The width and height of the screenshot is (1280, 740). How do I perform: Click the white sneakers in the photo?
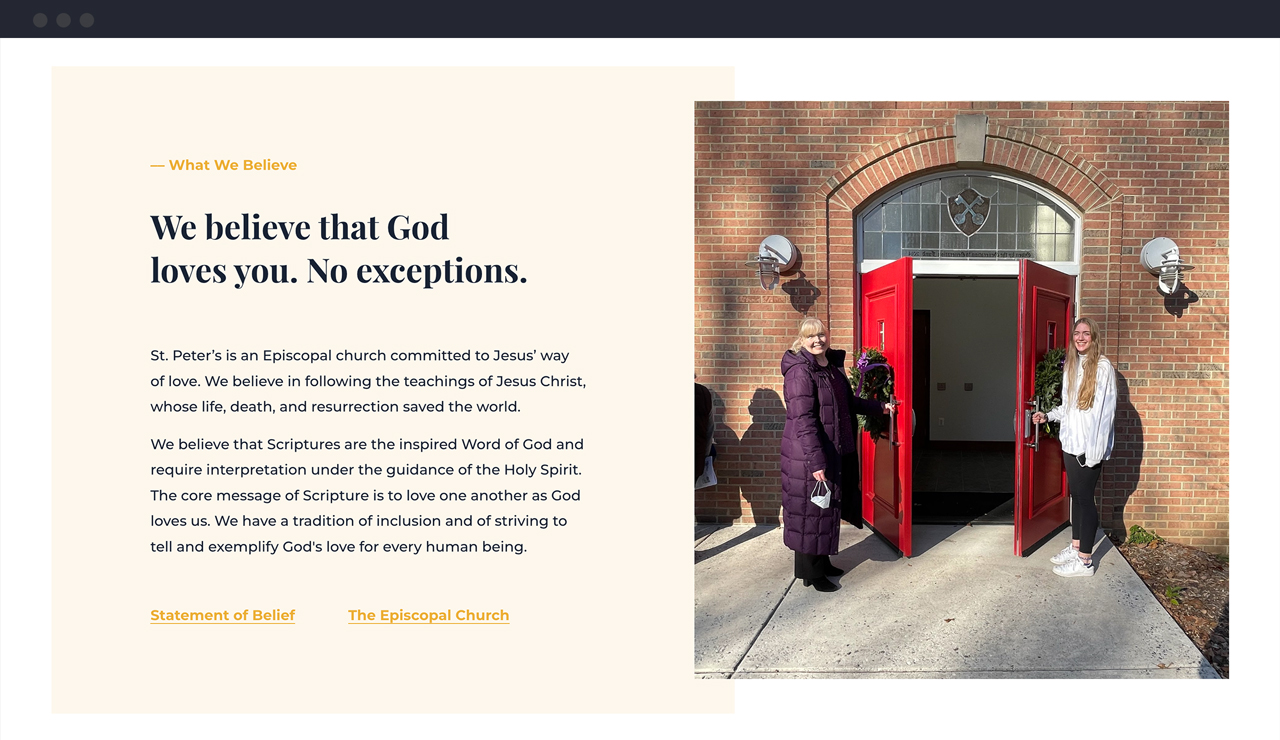1071,562
